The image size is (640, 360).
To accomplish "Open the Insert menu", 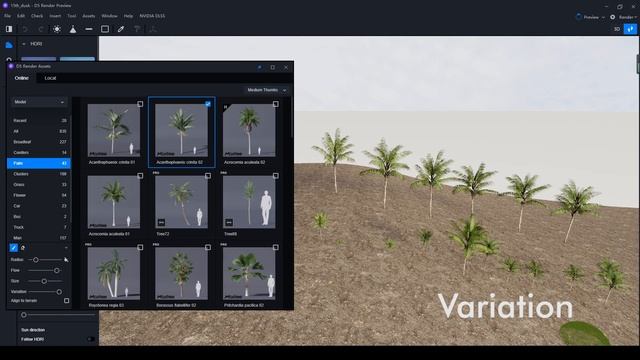I will [55, 16].
